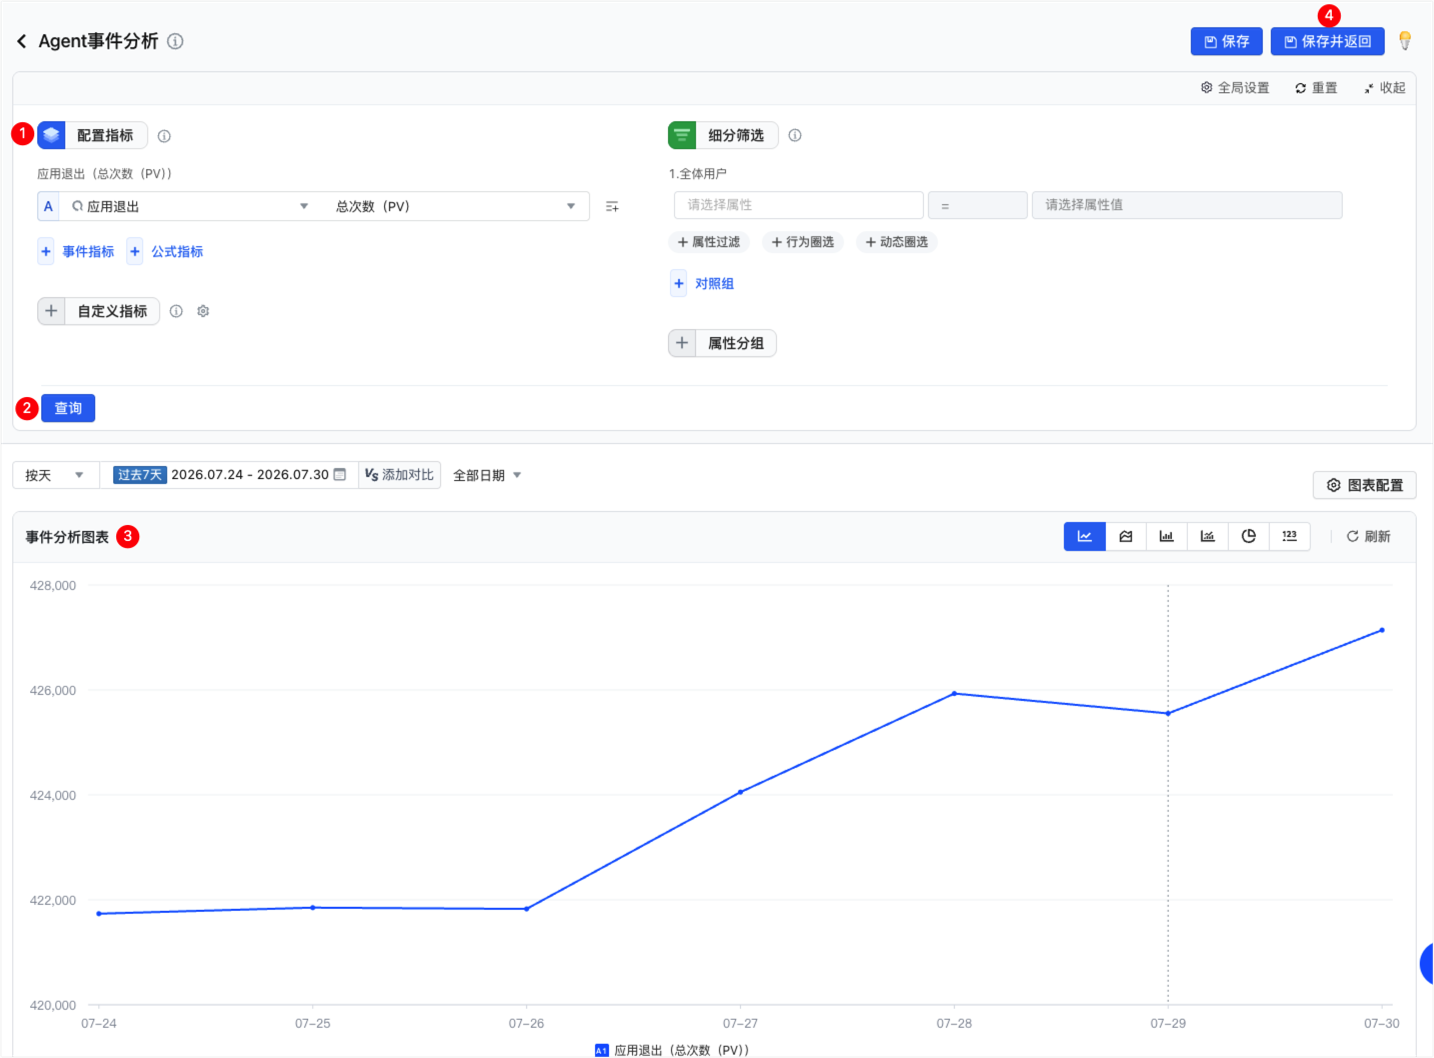Go back using the arrow beside Agent事件分析
Screen dimensions: 1434x1058
(21, 41)
